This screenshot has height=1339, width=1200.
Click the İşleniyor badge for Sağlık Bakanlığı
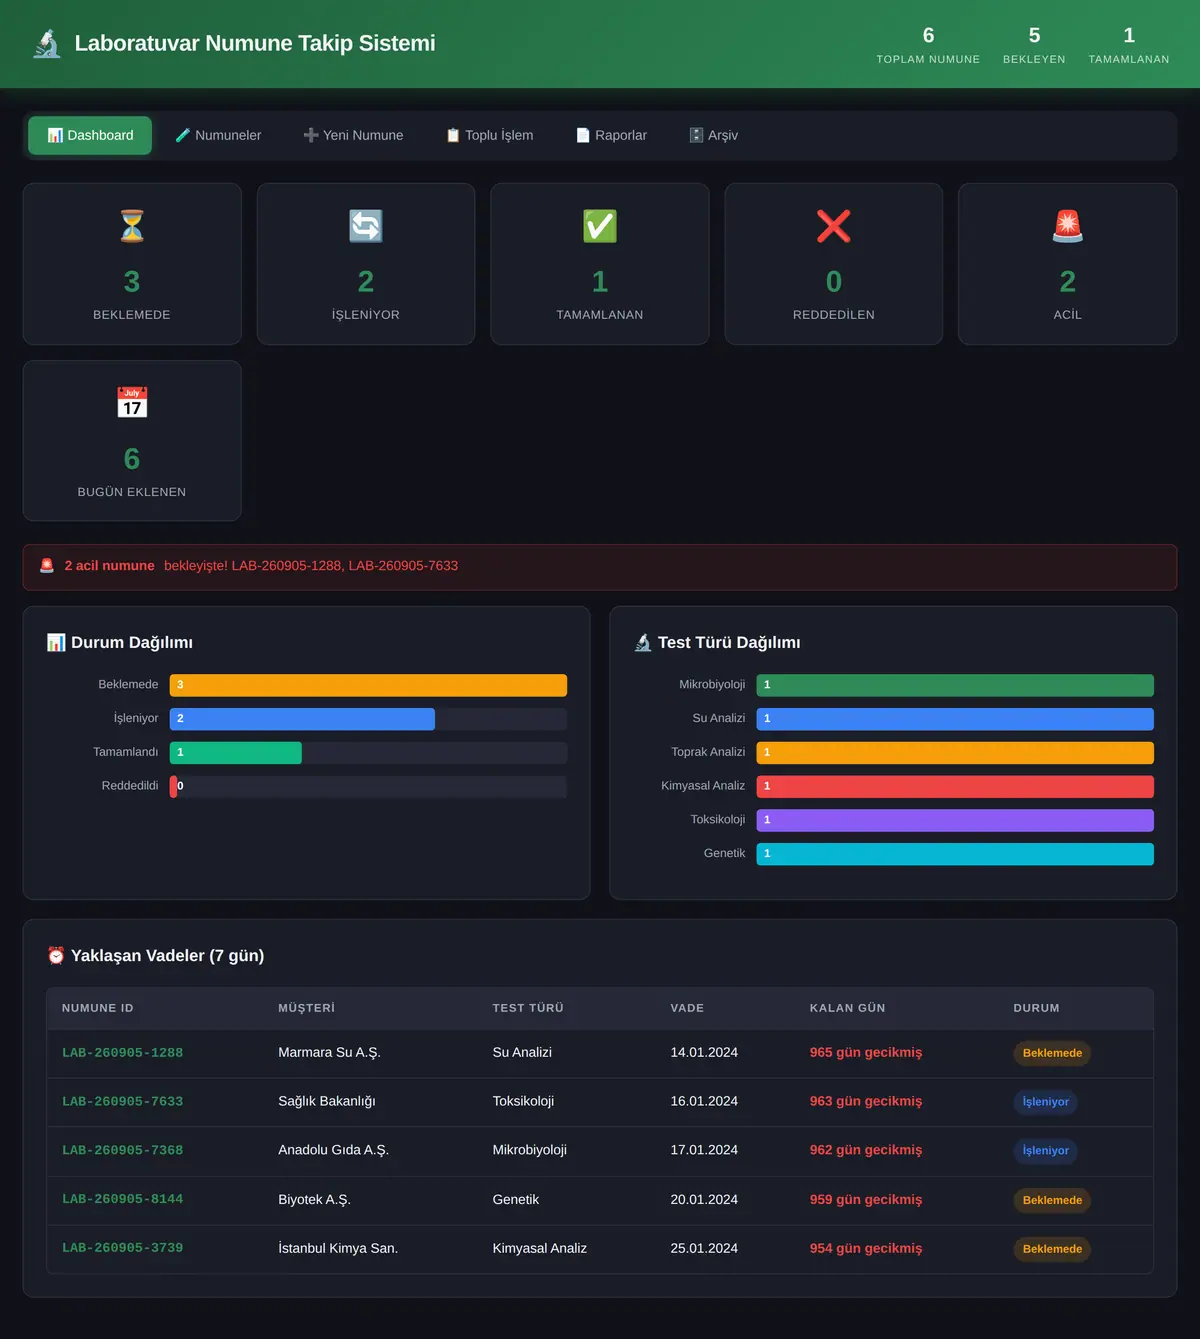pos(1045,1102)
